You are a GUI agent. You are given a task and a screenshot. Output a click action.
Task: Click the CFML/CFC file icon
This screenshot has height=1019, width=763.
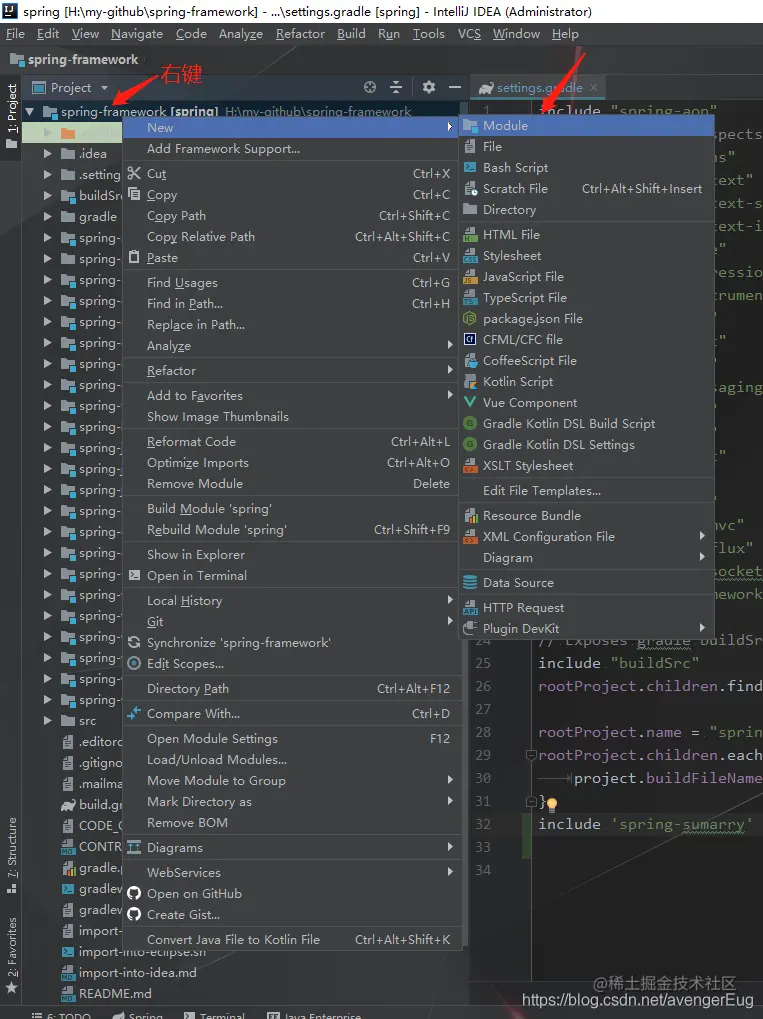coord(470,339)
